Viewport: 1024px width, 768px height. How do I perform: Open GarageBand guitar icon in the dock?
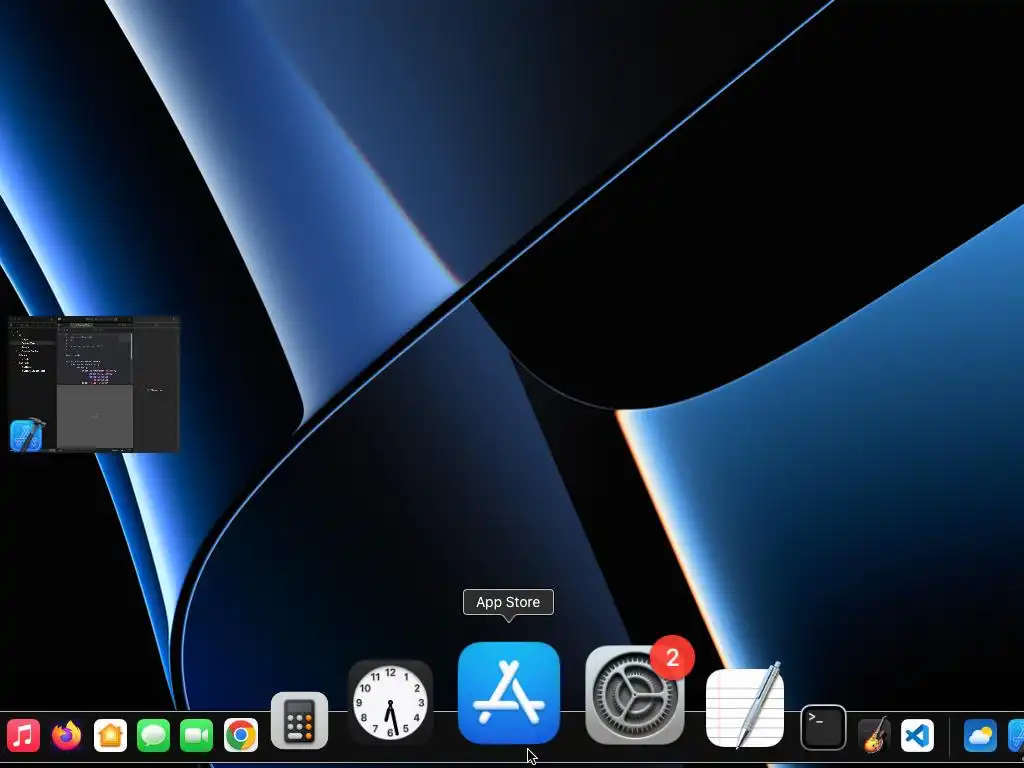pyautogui.click(x=874, y=735)
